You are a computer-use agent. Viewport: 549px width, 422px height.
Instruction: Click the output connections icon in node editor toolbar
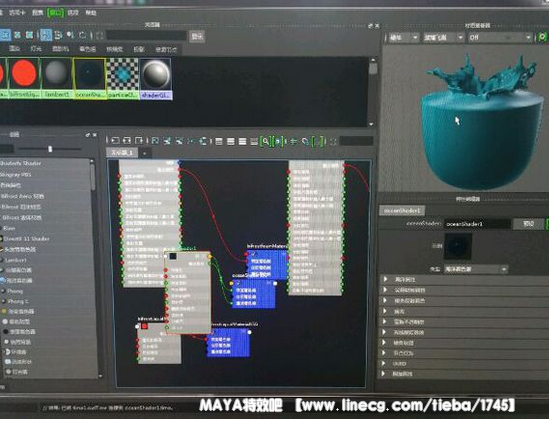click(139, 141)
